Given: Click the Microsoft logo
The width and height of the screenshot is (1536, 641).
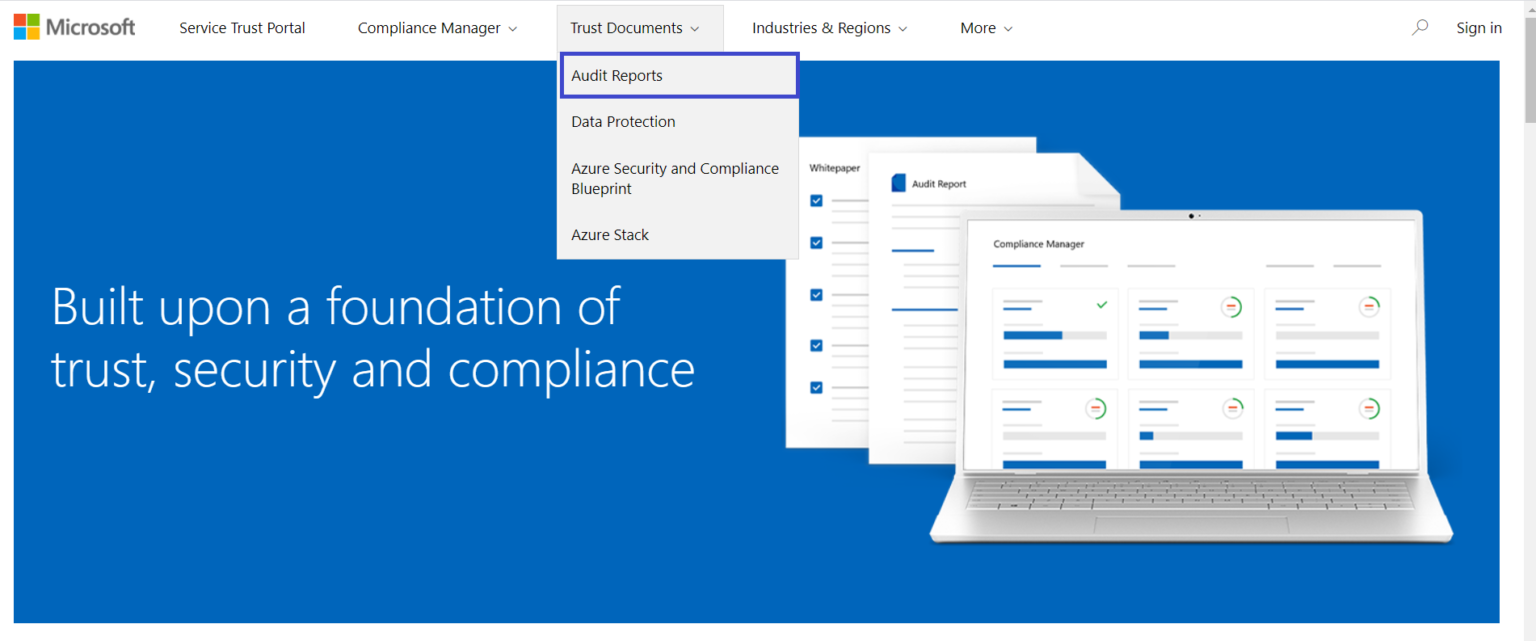Looking at the screenshot, I should 74,26.
